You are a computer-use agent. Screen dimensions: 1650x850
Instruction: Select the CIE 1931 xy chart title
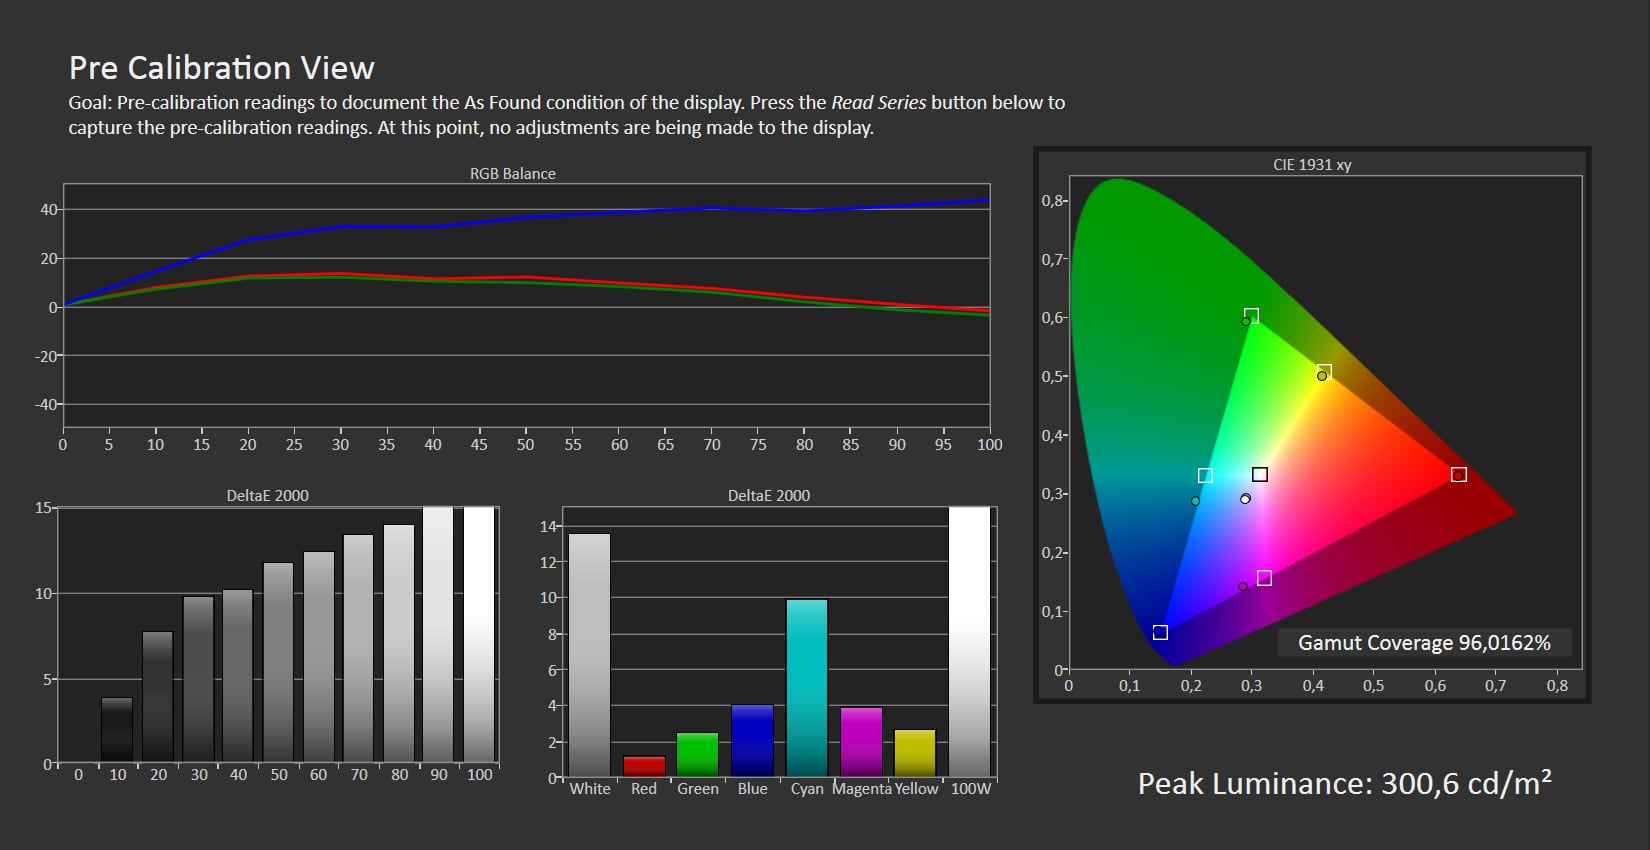coord(1312,164)
